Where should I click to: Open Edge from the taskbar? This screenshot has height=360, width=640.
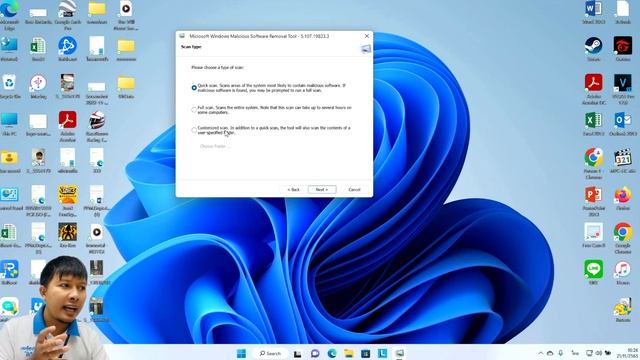(332, 353)
